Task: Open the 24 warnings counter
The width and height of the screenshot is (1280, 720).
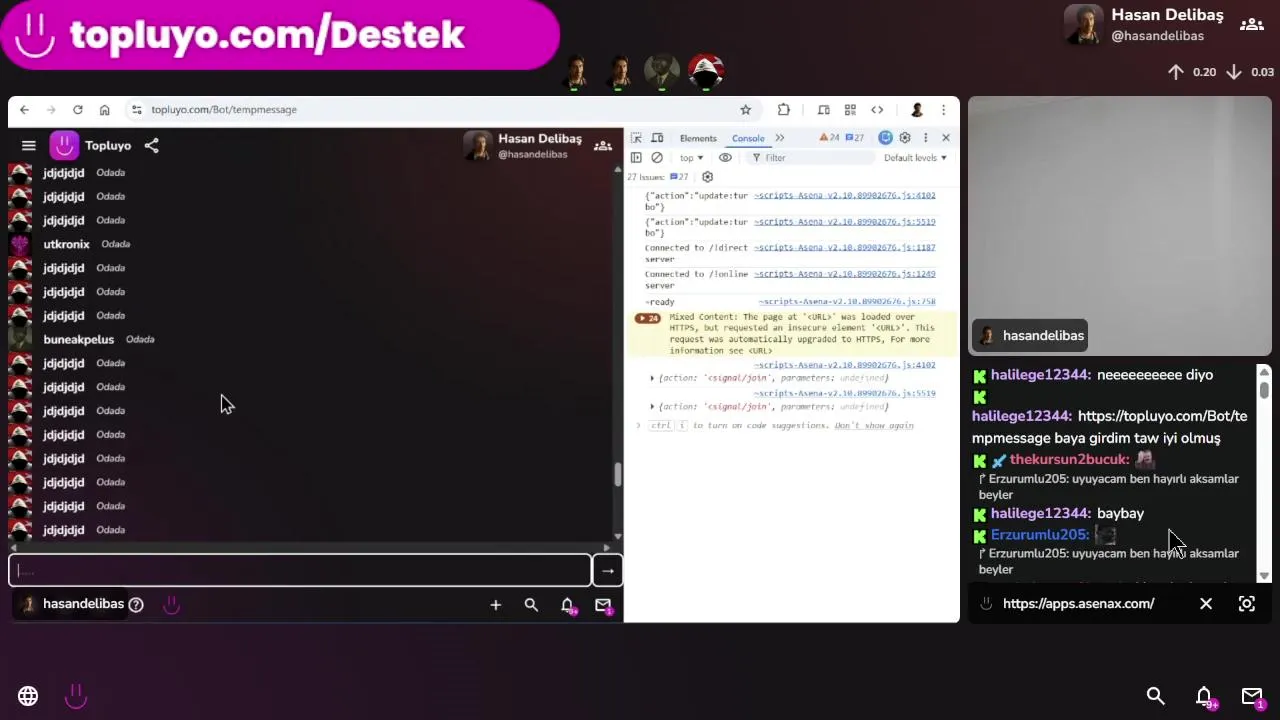Action: click(829, 138)
